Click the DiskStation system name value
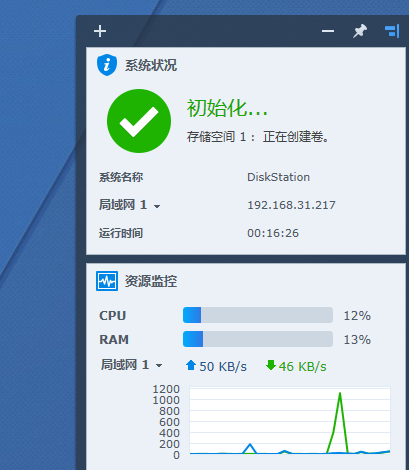The height and width of the screenshot is (470, 409). 278,177
